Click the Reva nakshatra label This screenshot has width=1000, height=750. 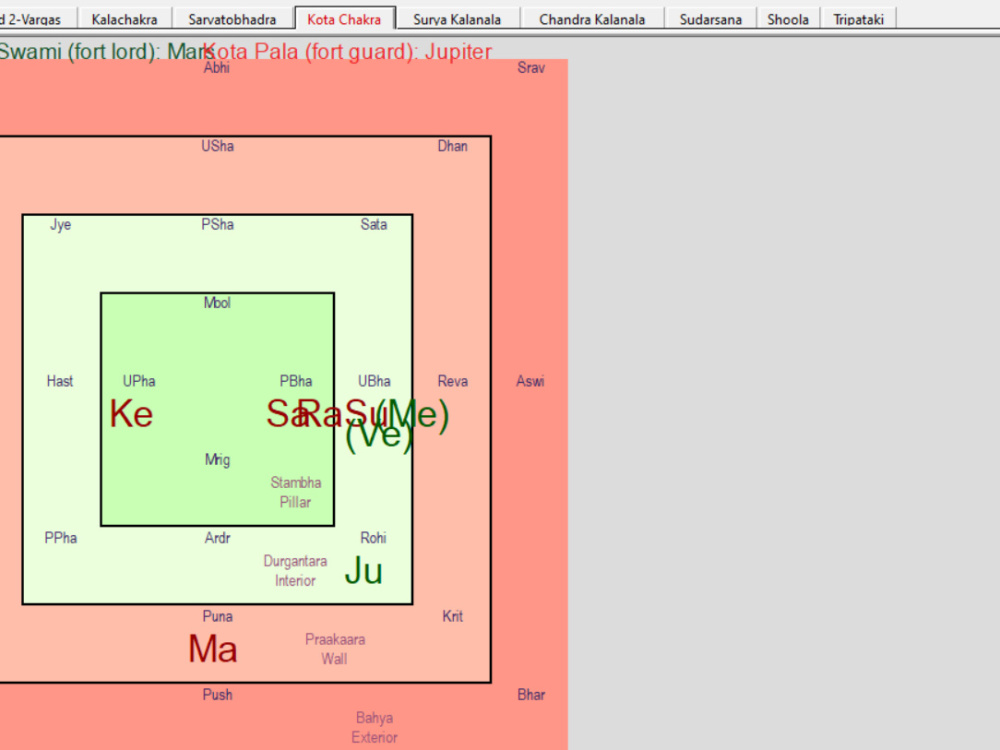tap(453, 381)
